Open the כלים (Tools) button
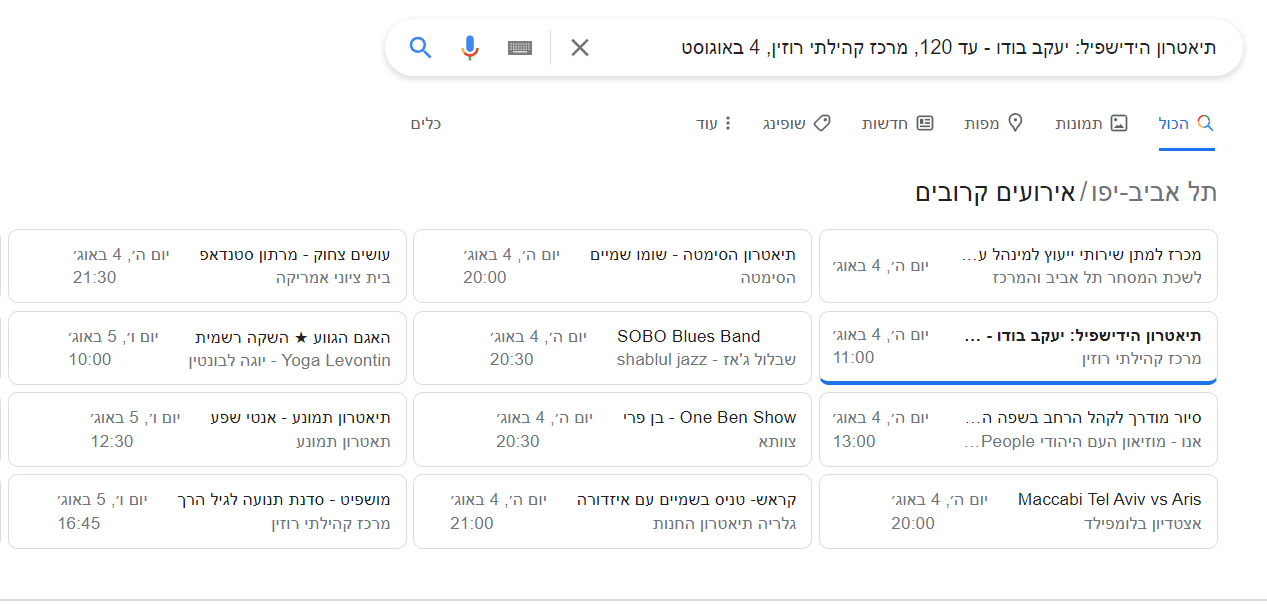 (x=426, y=123)
